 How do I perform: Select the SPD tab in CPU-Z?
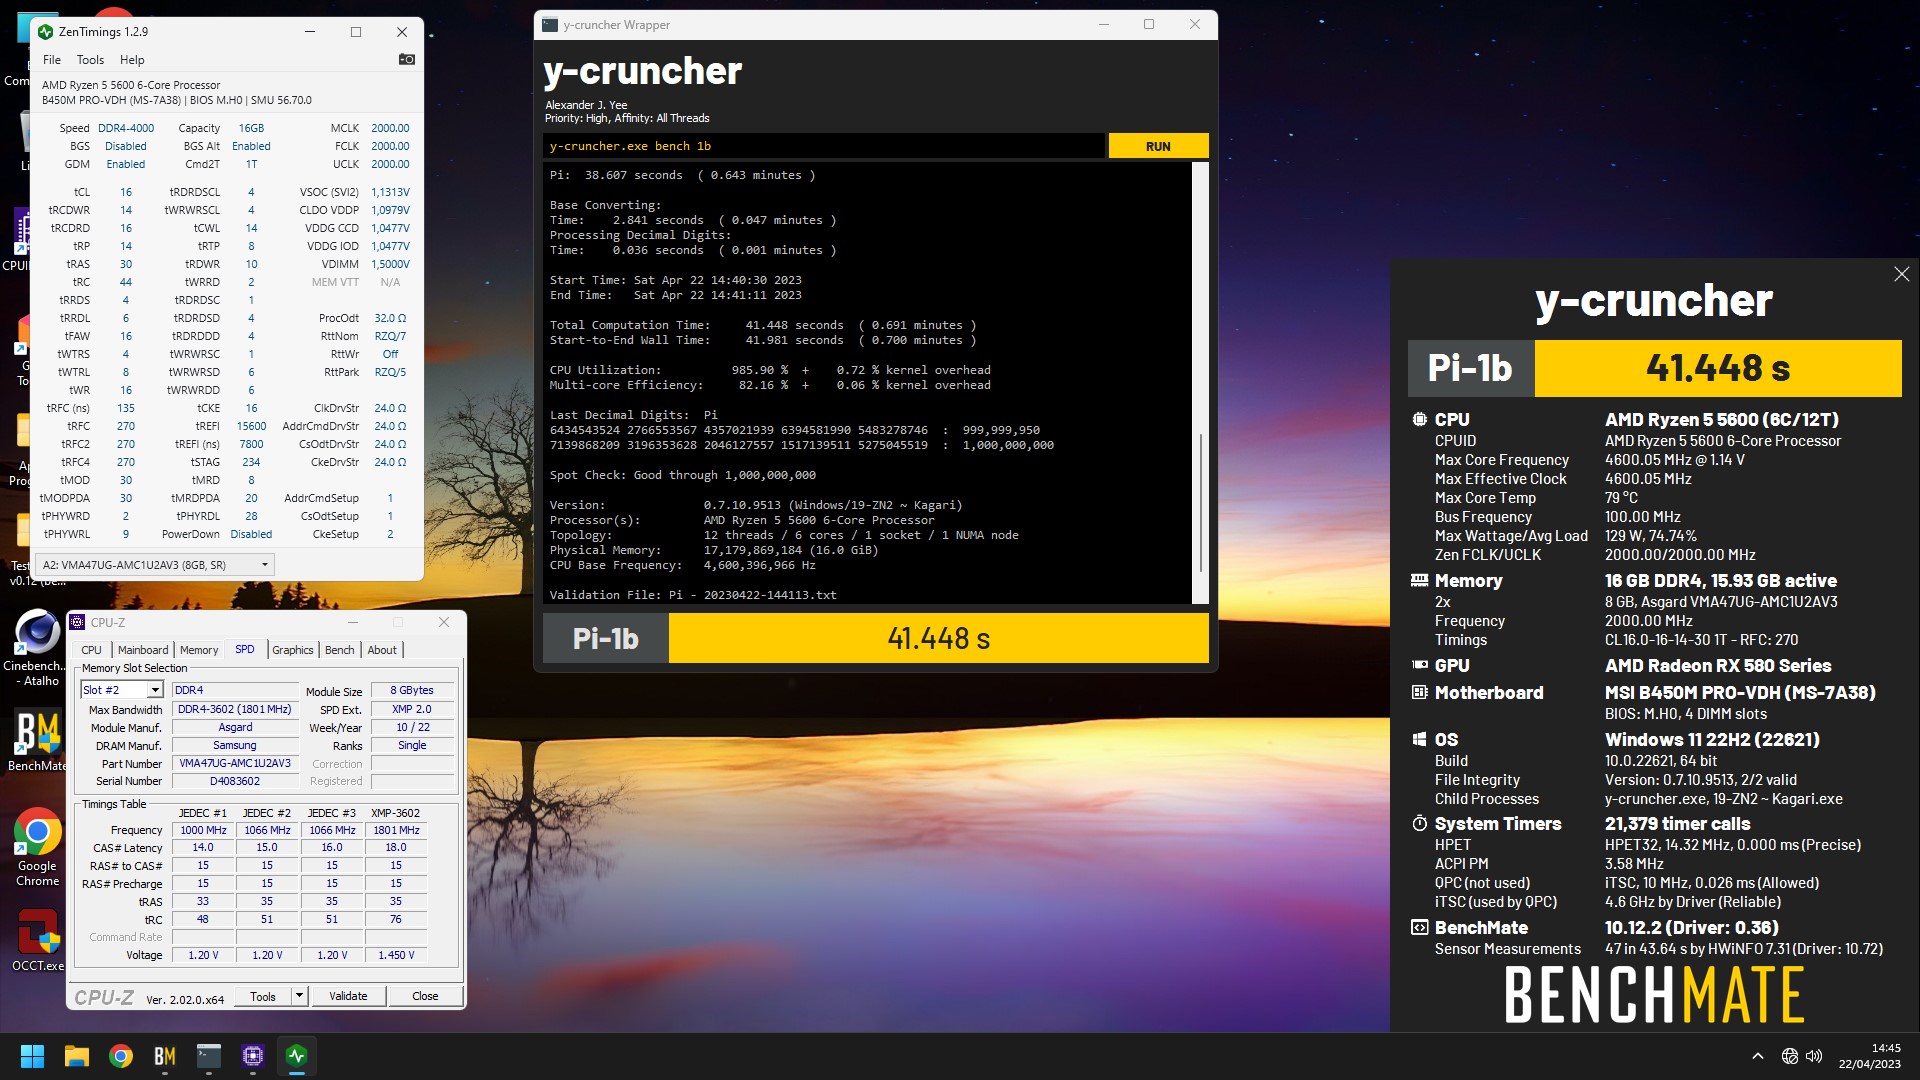point(245,649)
